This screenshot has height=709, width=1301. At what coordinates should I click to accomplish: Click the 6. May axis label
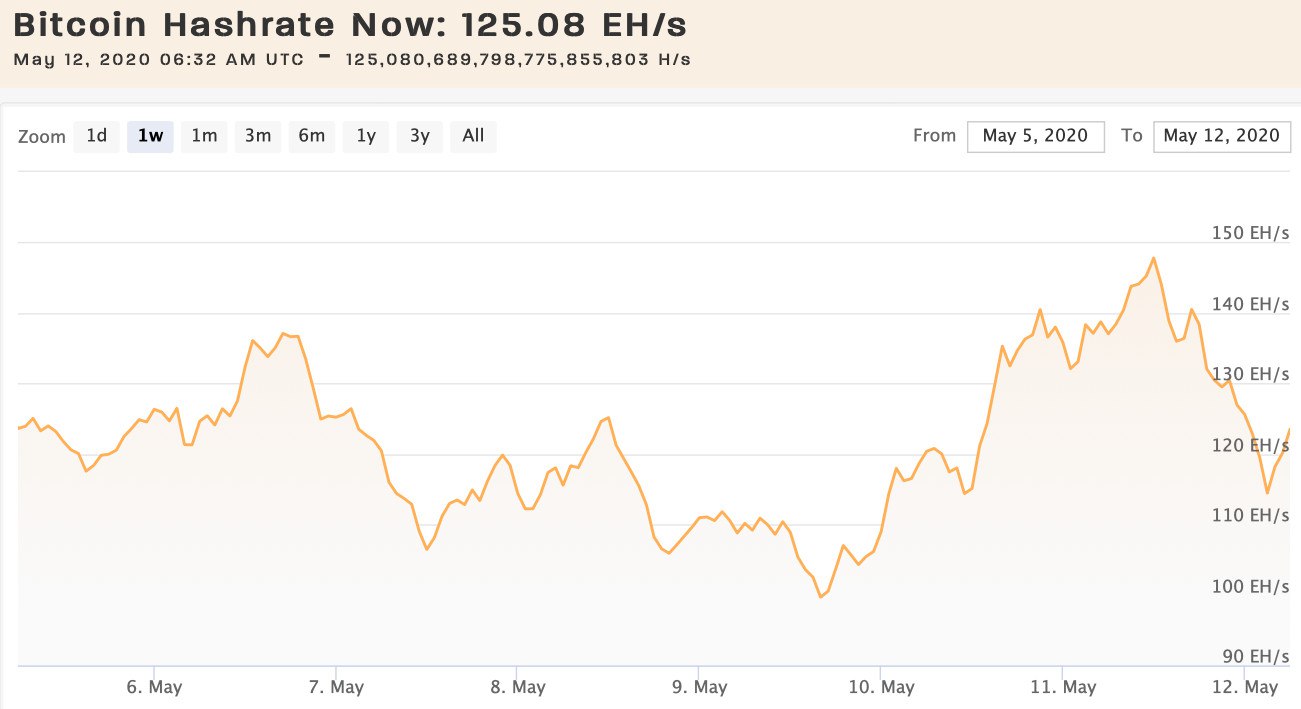(154, 687)
